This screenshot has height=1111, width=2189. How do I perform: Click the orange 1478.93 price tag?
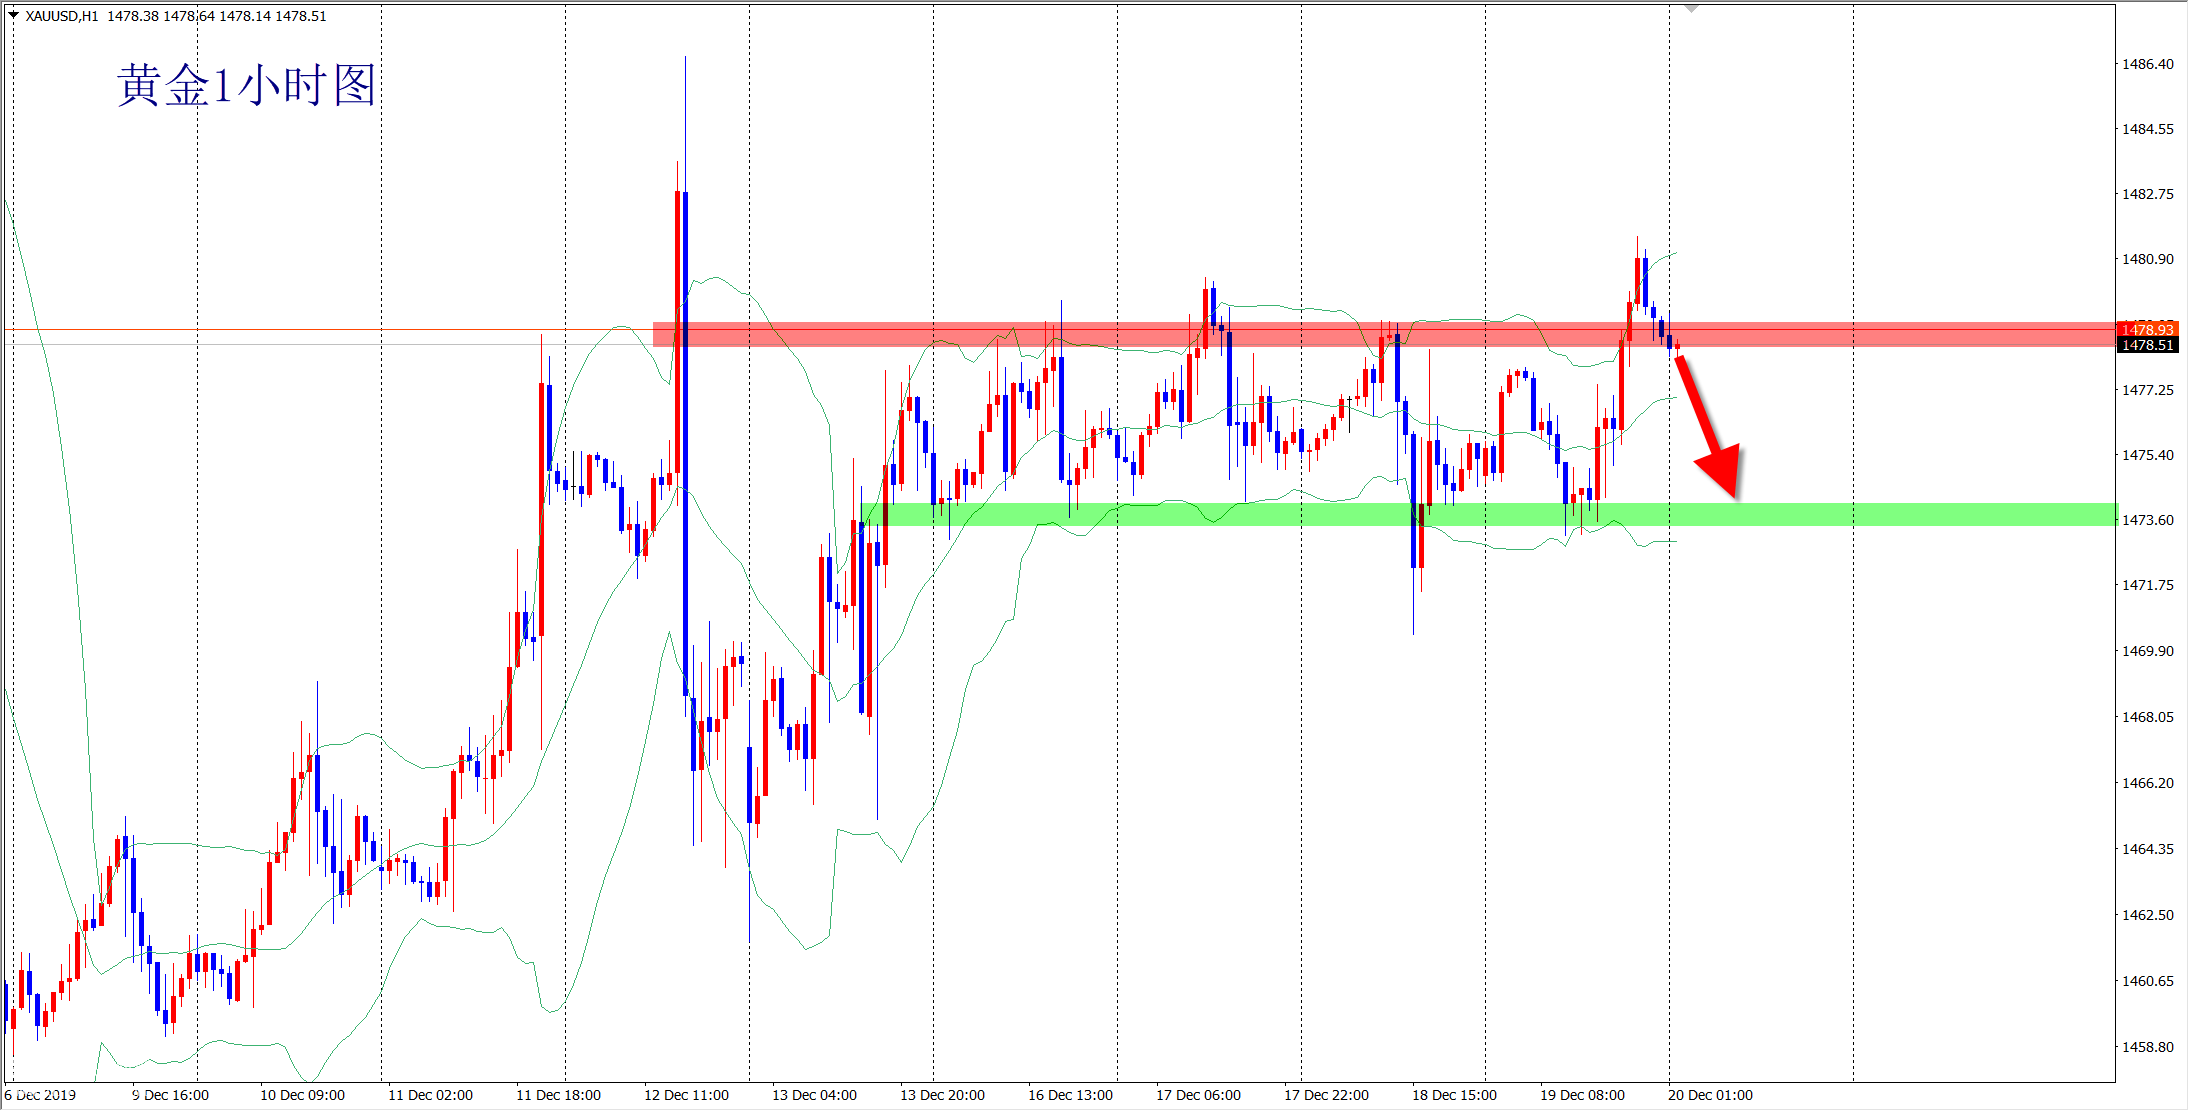(2147, 329)
